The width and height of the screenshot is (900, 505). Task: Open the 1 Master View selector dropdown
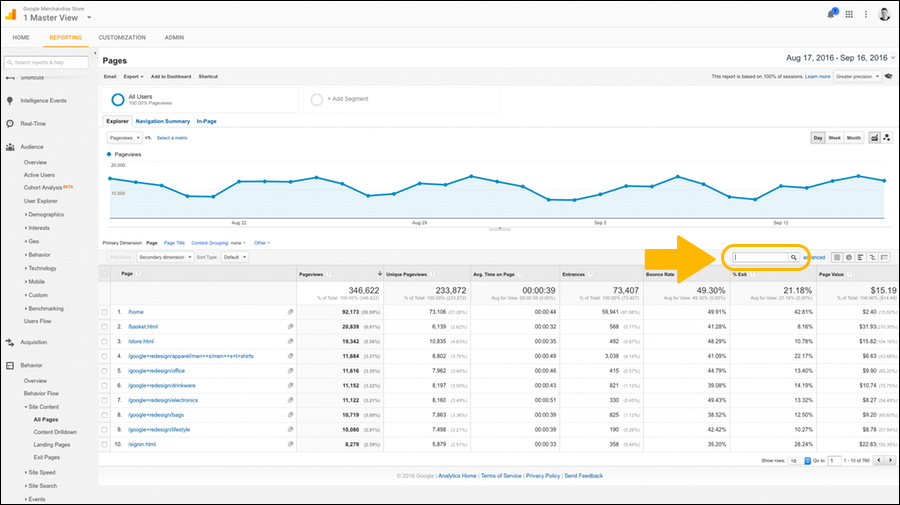pos(57,18)
